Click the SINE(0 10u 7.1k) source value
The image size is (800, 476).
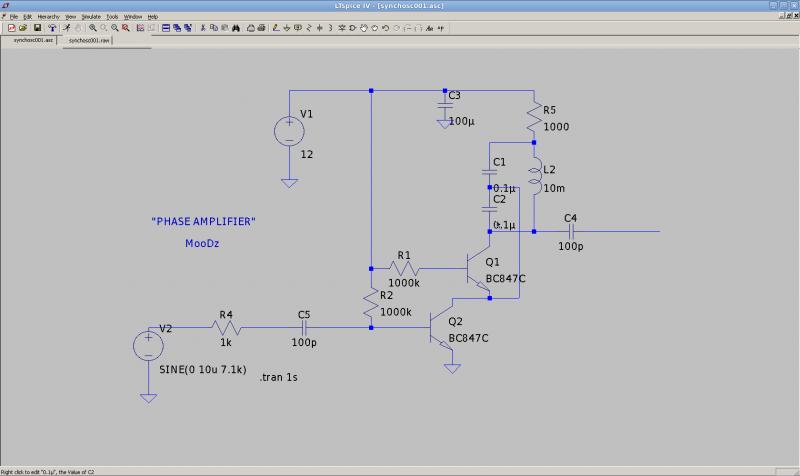(x=203, y=369)
